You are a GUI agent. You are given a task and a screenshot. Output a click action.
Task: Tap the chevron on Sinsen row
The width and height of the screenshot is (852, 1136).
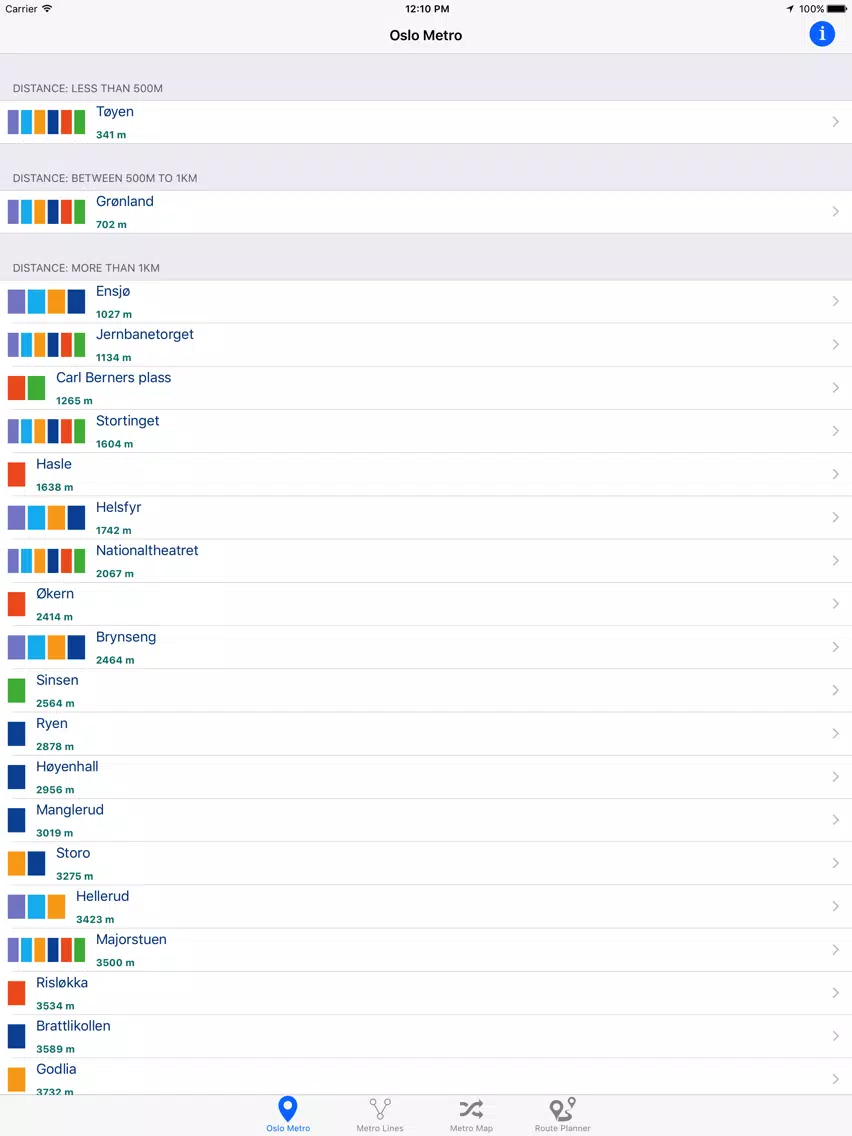(x=835, y=690)
